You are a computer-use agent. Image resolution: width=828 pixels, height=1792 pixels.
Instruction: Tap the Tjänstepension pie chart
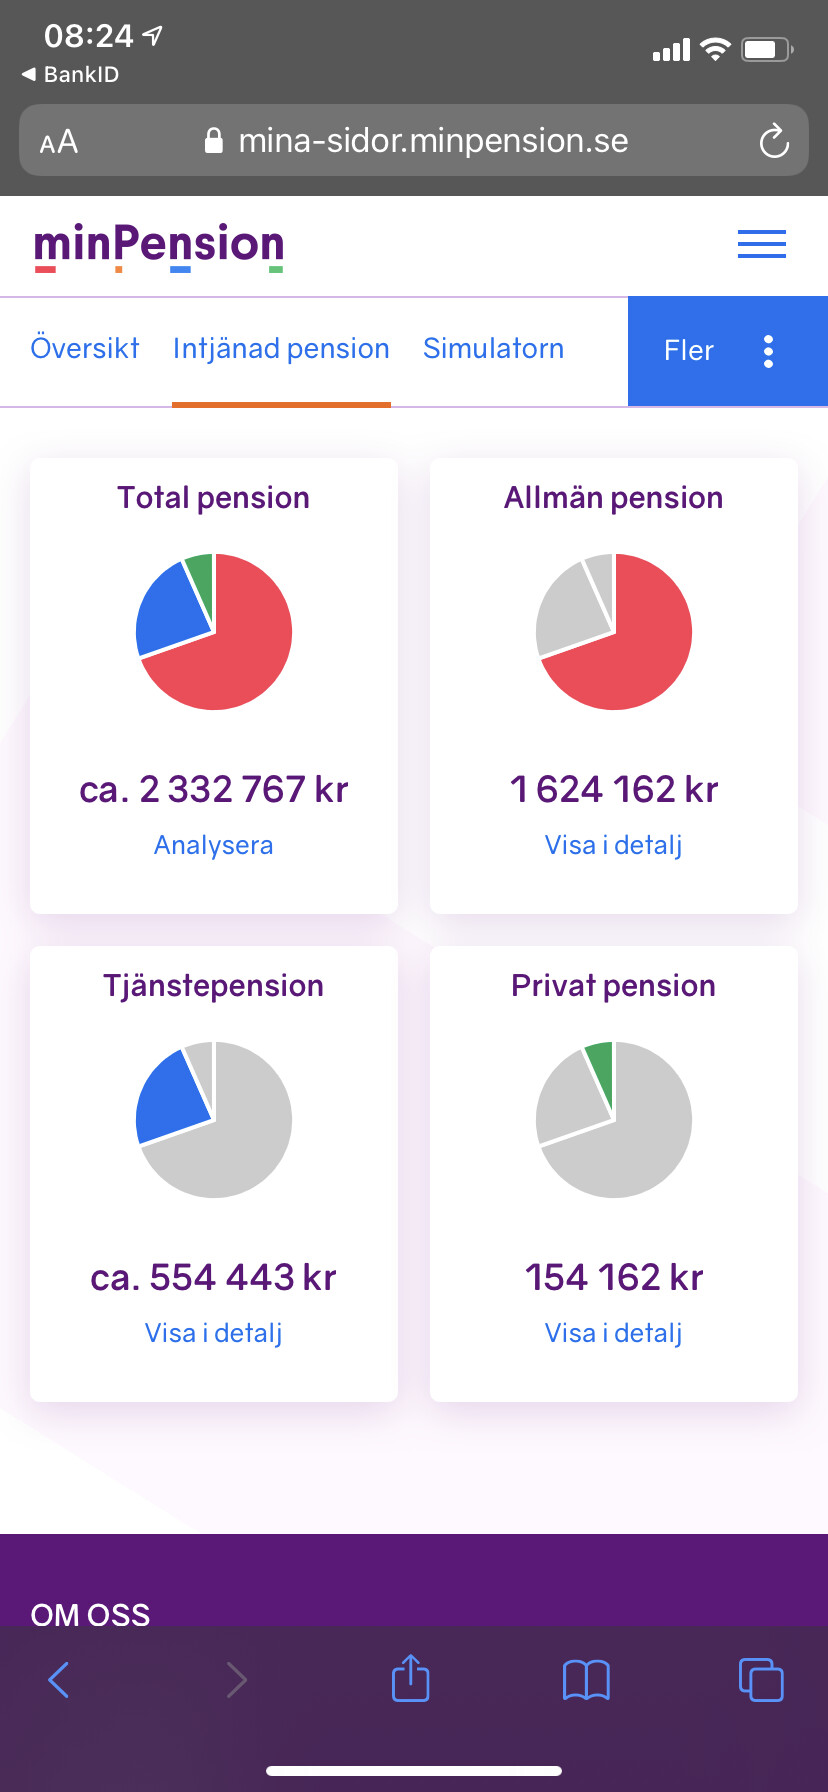[214, 1120]
